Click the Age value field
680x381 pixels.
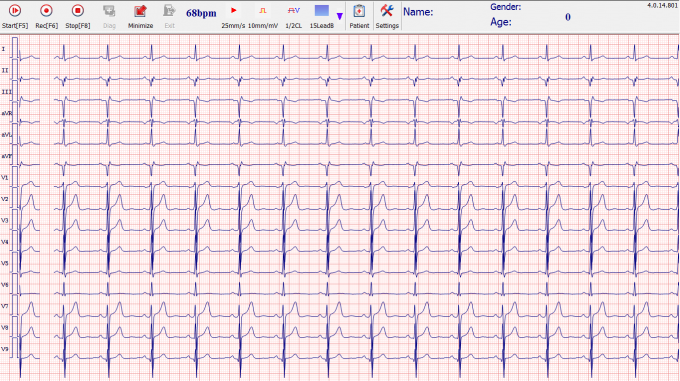[568, 17]
